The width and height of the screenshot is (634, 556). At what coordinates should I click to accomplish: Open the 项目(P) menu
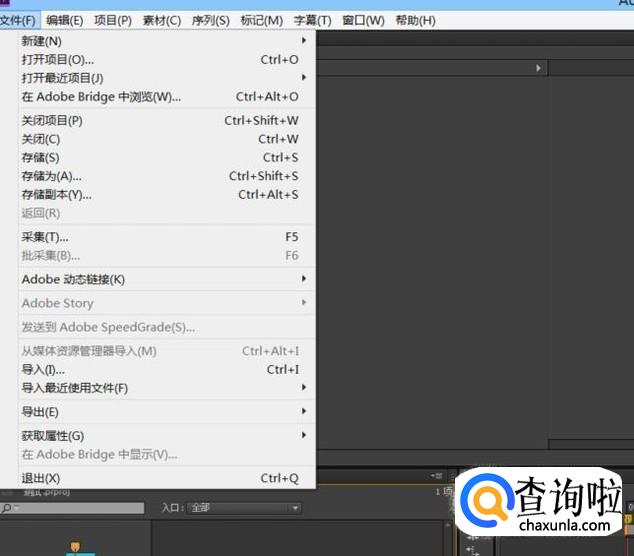(x=113, y=21)
